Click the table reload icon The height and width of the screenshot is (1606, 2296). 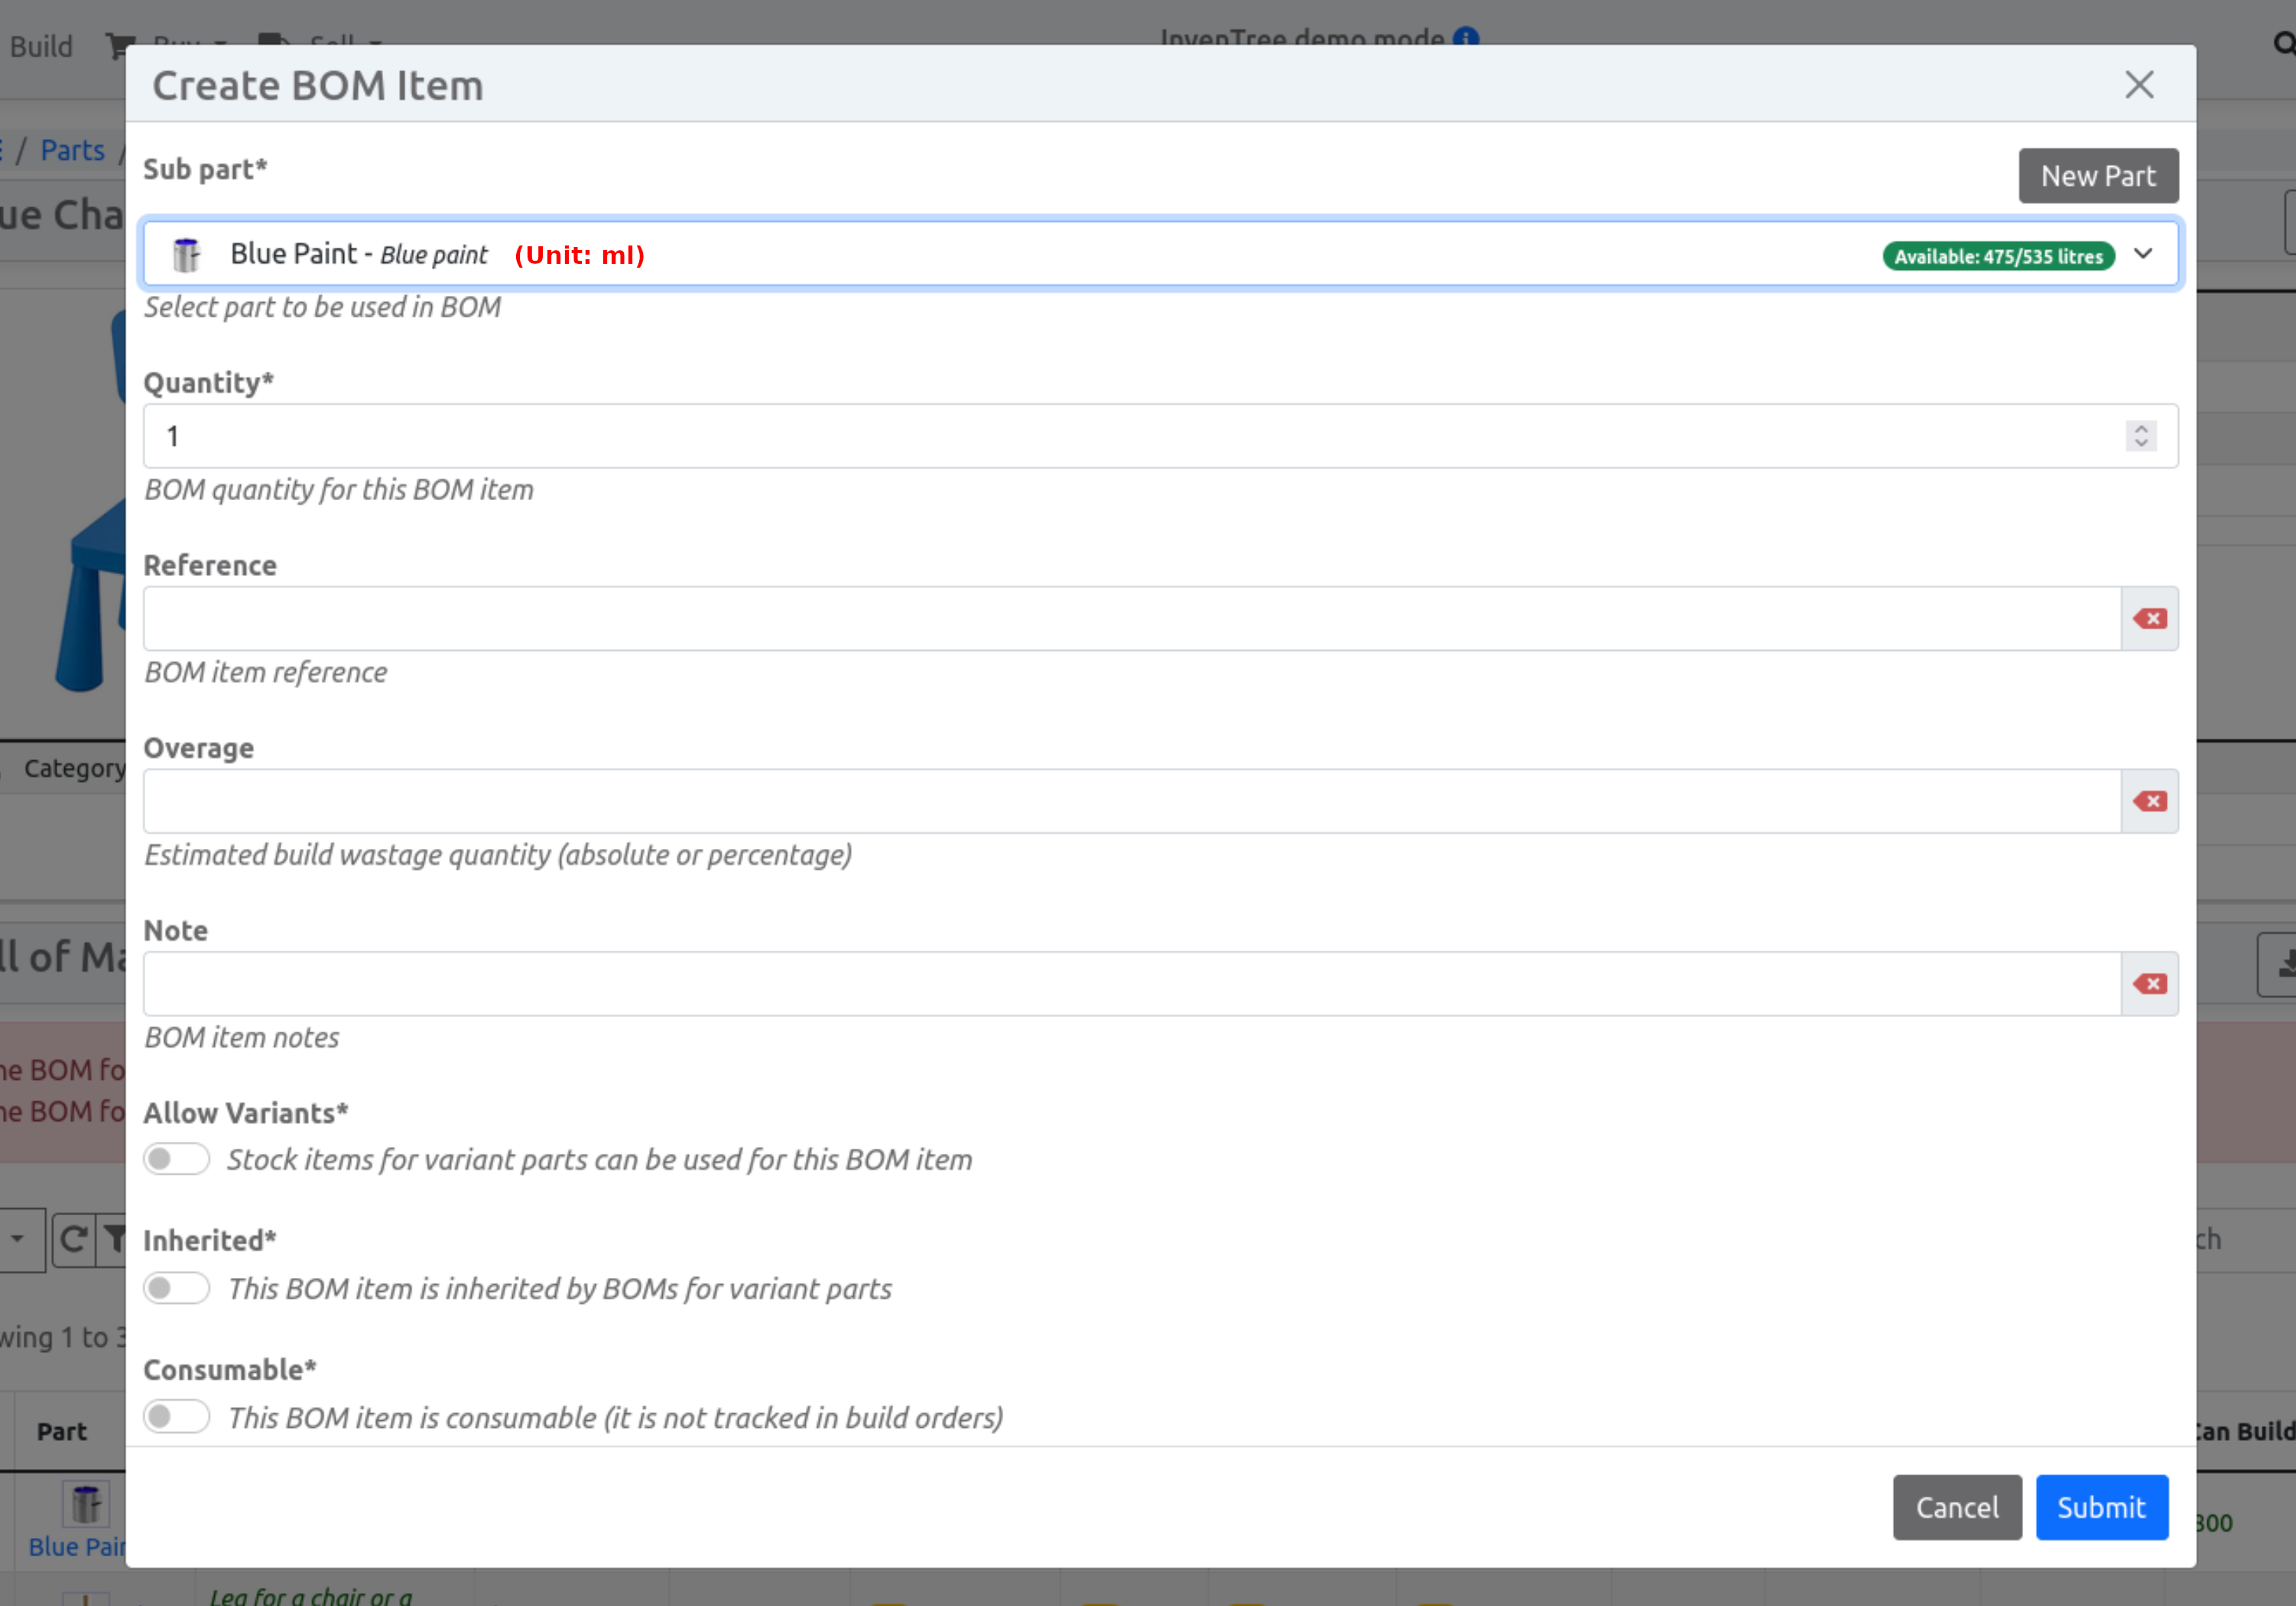71,1240
